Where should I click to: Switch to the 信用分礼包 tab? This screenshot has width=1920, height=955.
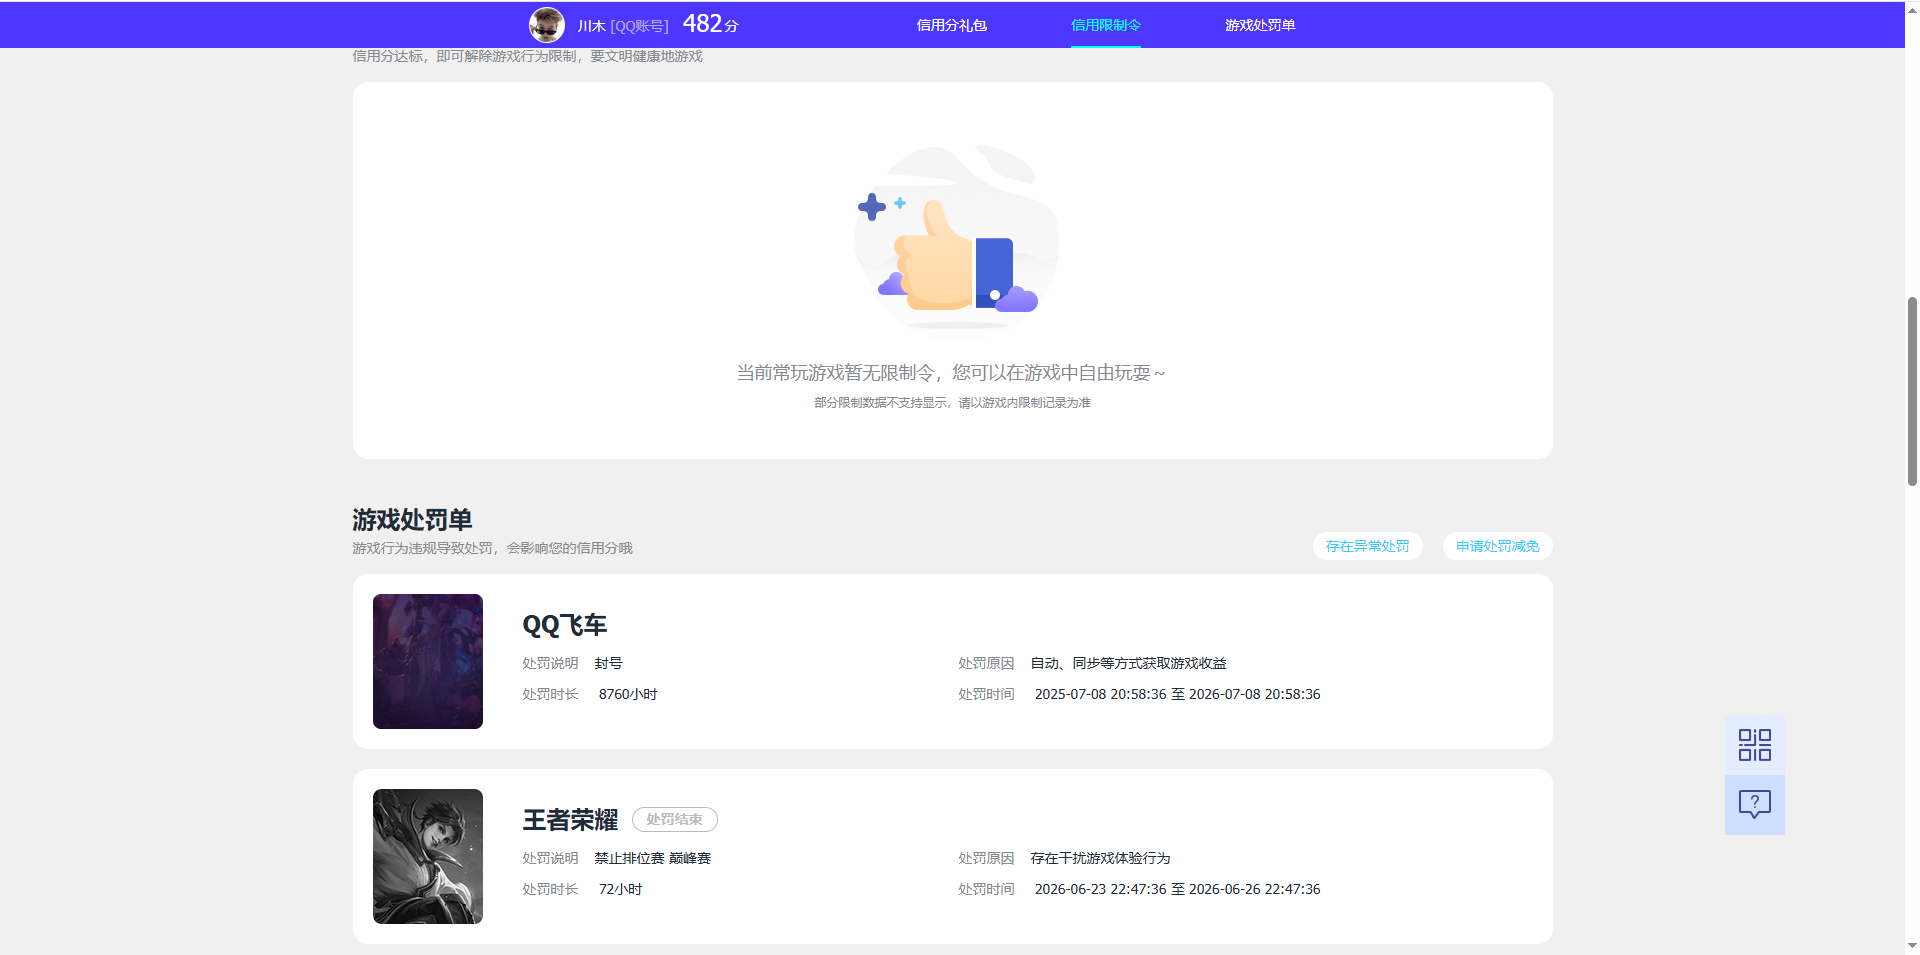pyautogui.click(x=951, y=25)
